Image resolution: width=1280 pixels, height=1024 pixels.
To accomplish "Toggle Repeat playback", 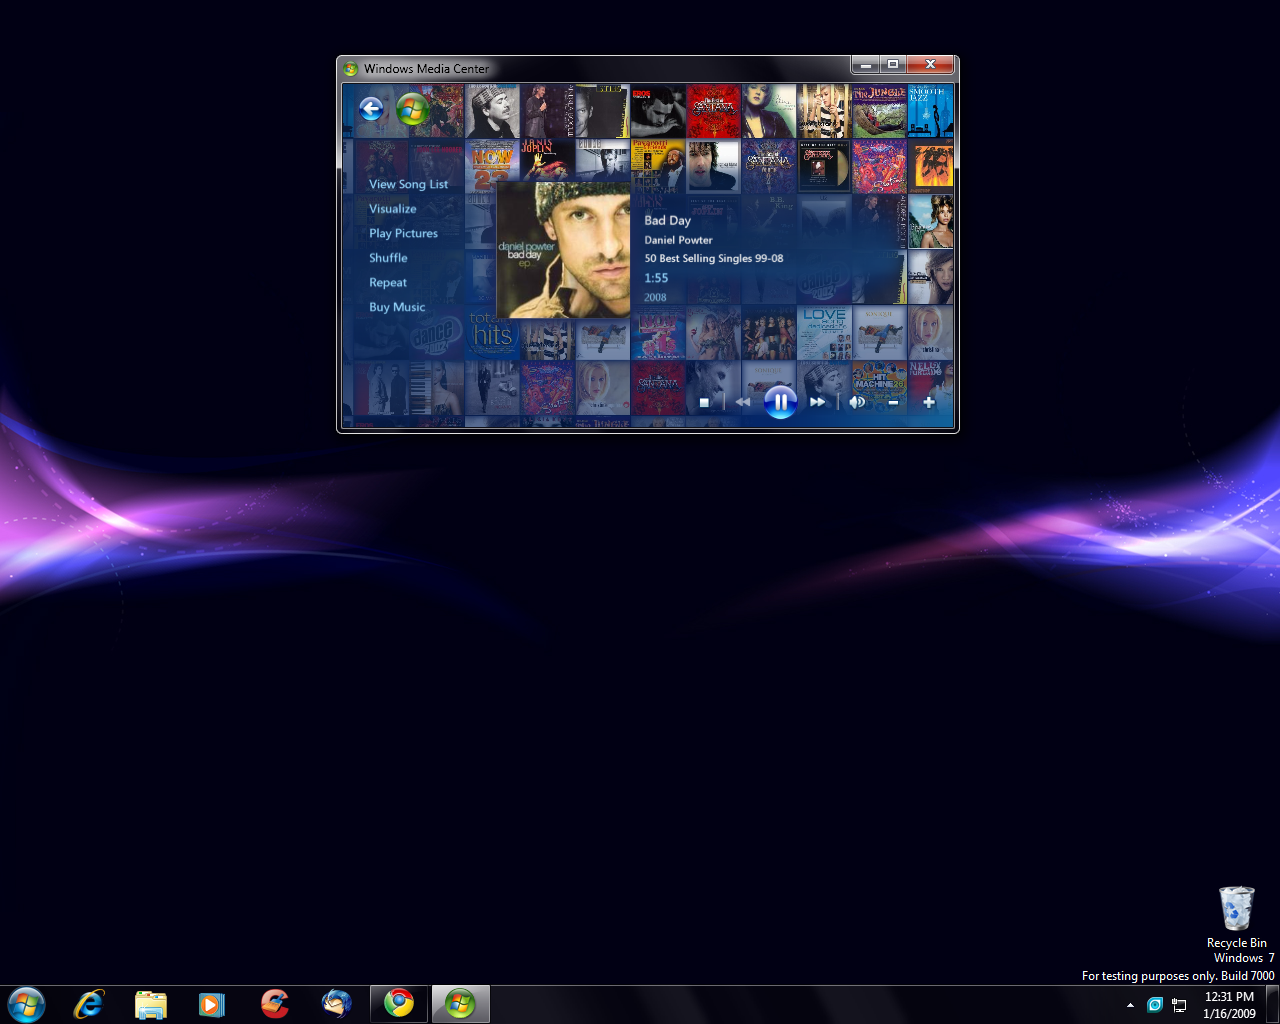I will pyautogui.click(x=387, y=283).
